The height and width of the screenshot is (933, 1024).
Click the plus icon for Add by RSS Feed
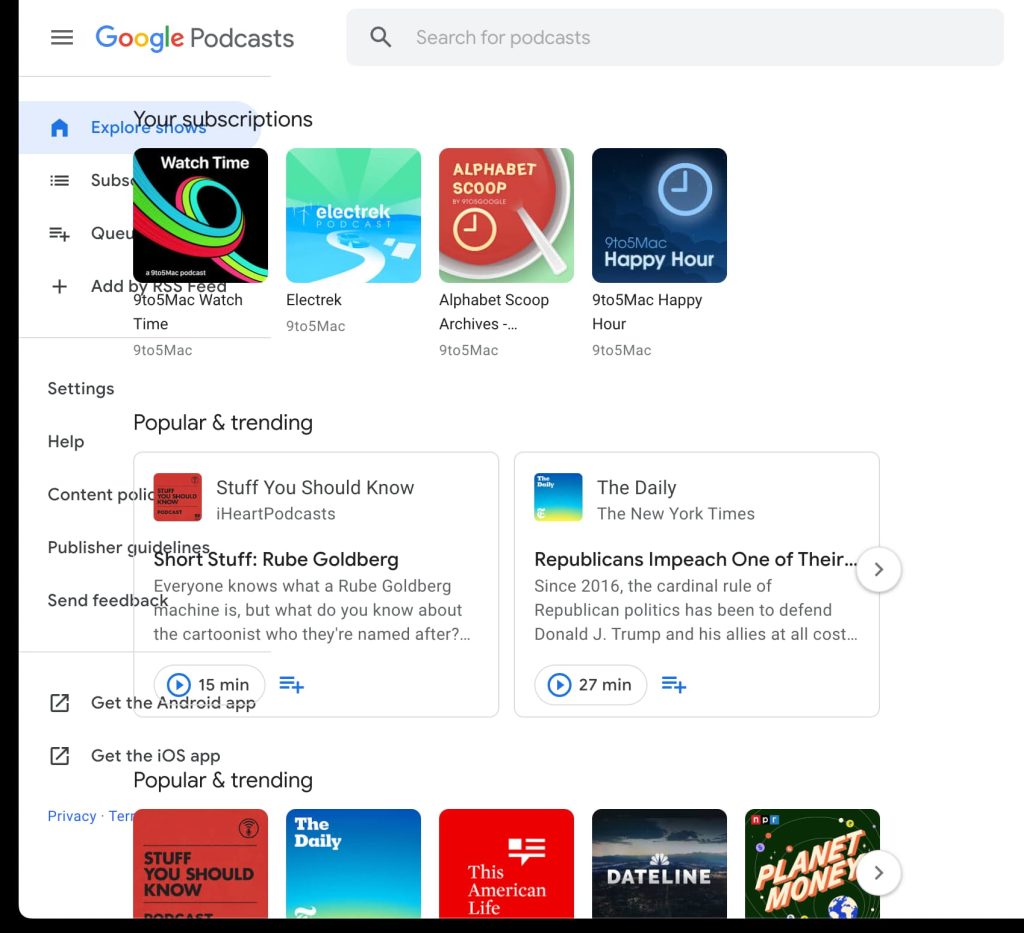60,287
